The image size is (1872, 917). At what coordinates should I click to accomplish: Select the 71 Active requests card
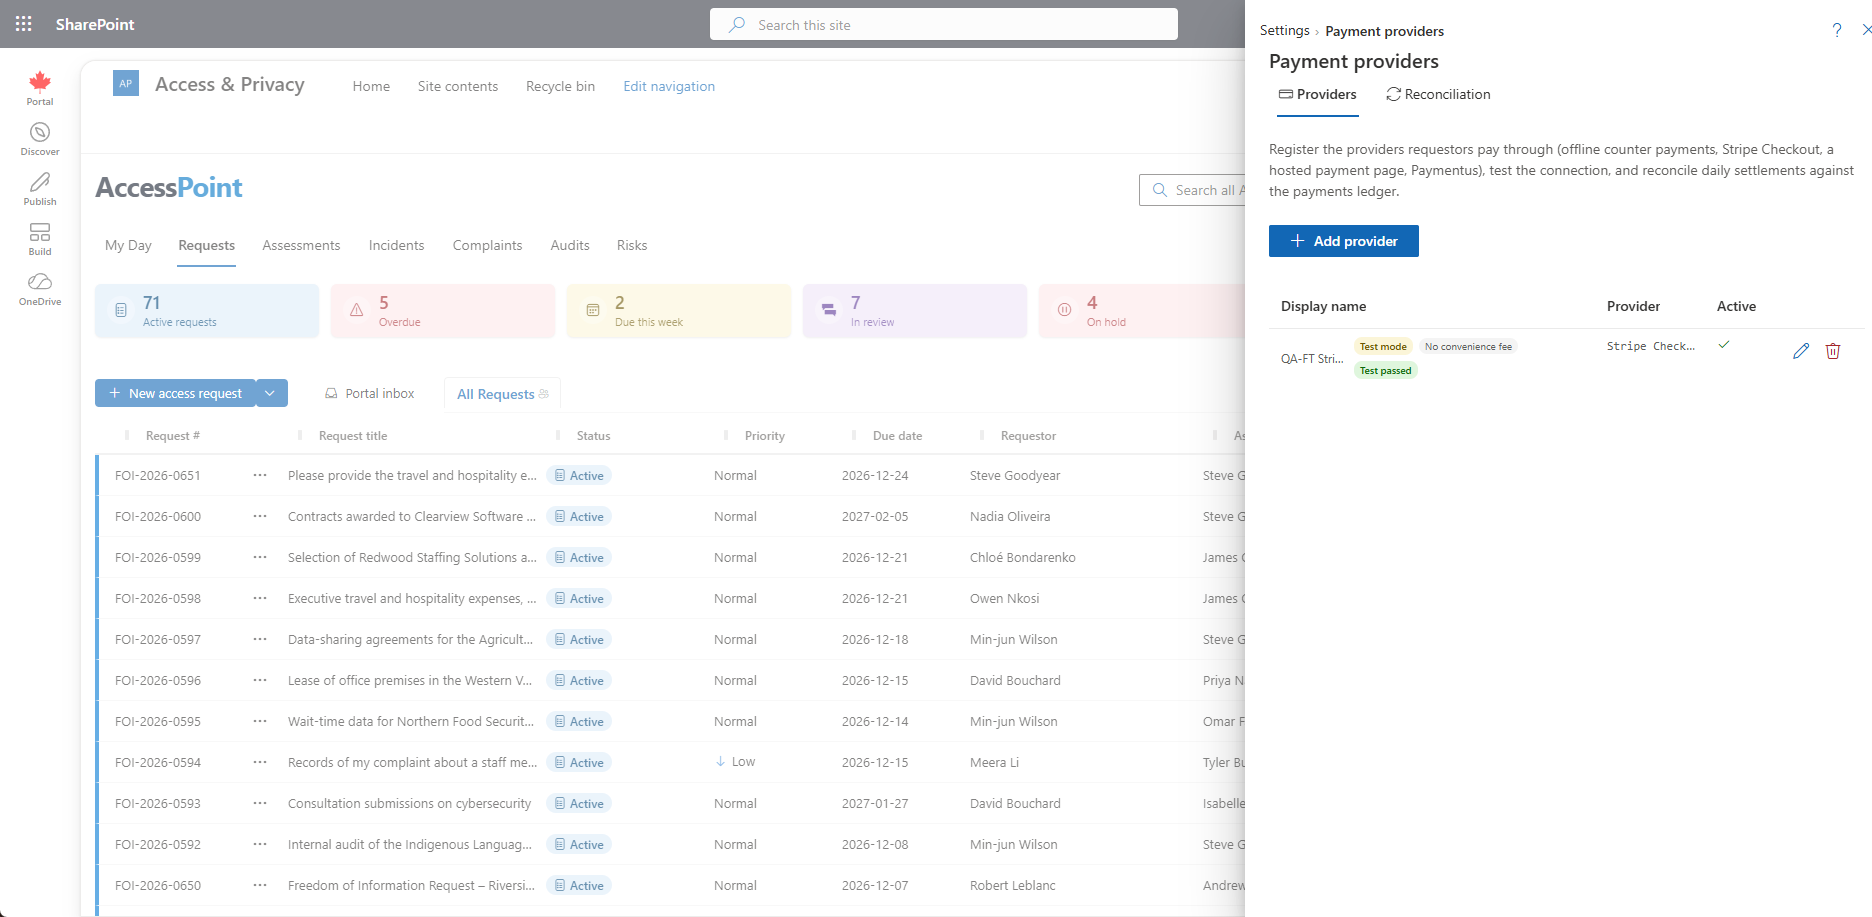coord(207,311)
